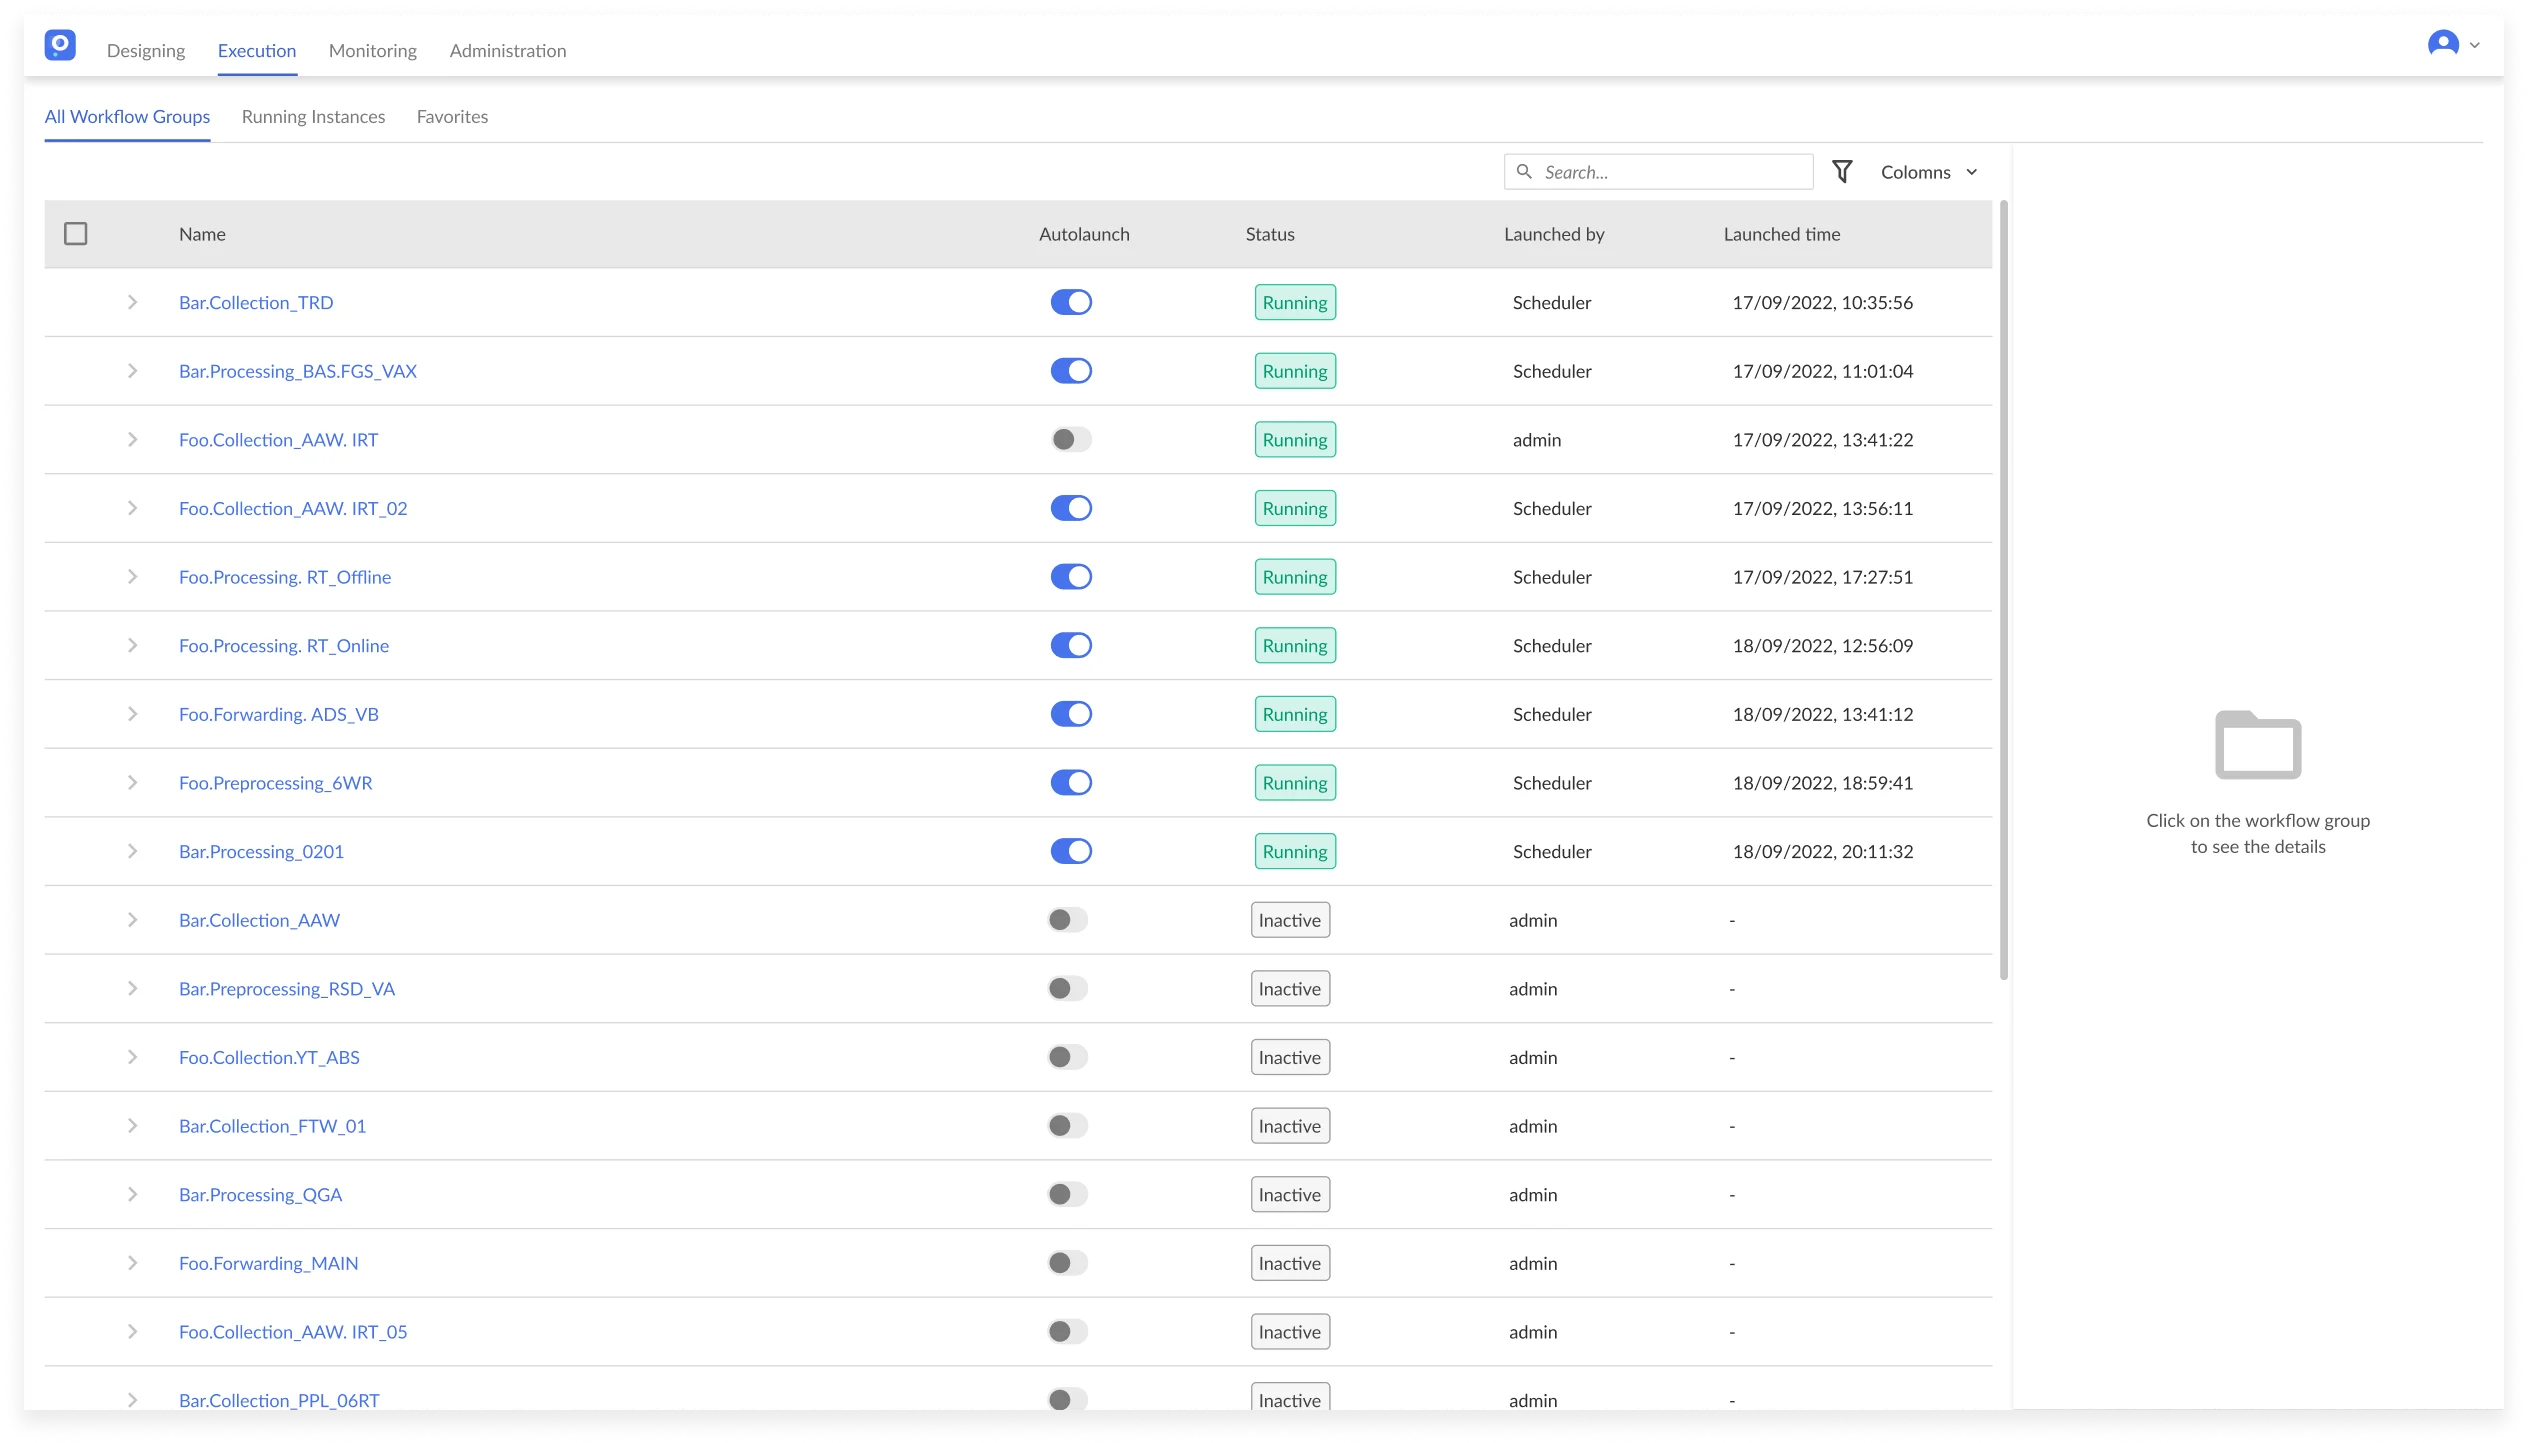
Task: Click the filter funnel icon
Action: pyautogui.click(x=1842, y=172)
